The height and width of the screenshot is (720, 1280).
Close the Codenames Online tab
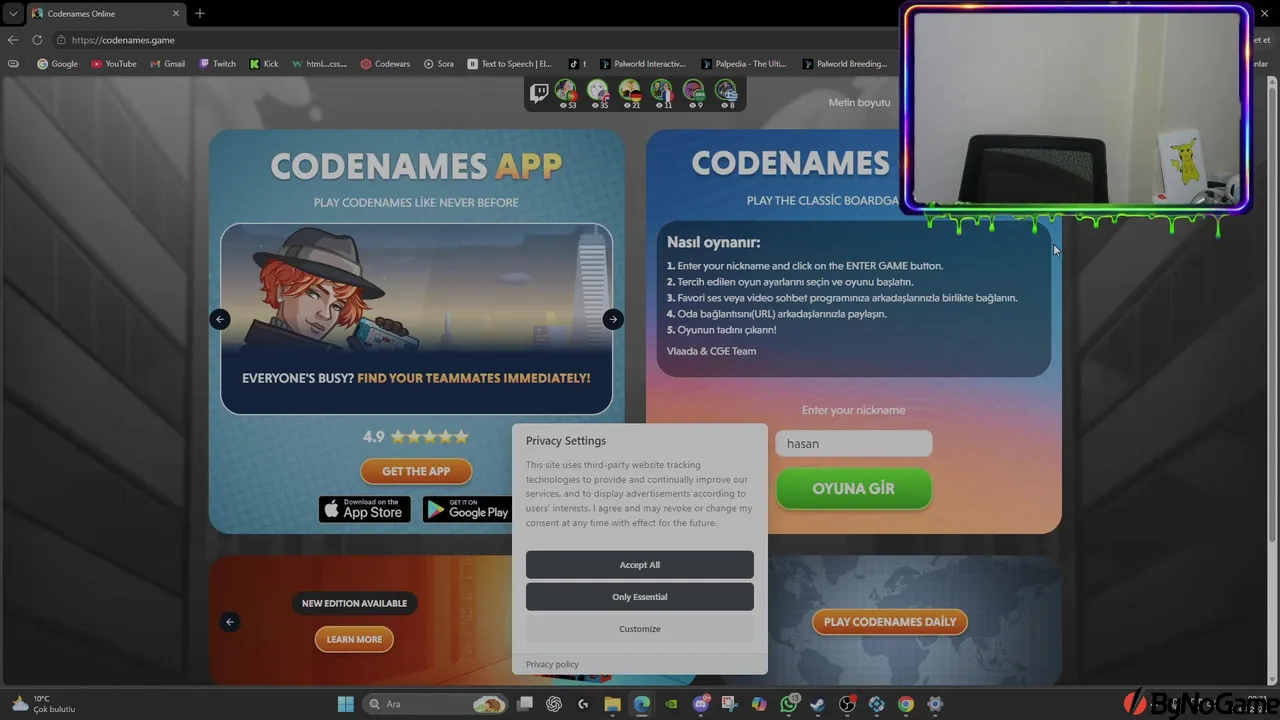pyautogui.click(x=177, y=13)
